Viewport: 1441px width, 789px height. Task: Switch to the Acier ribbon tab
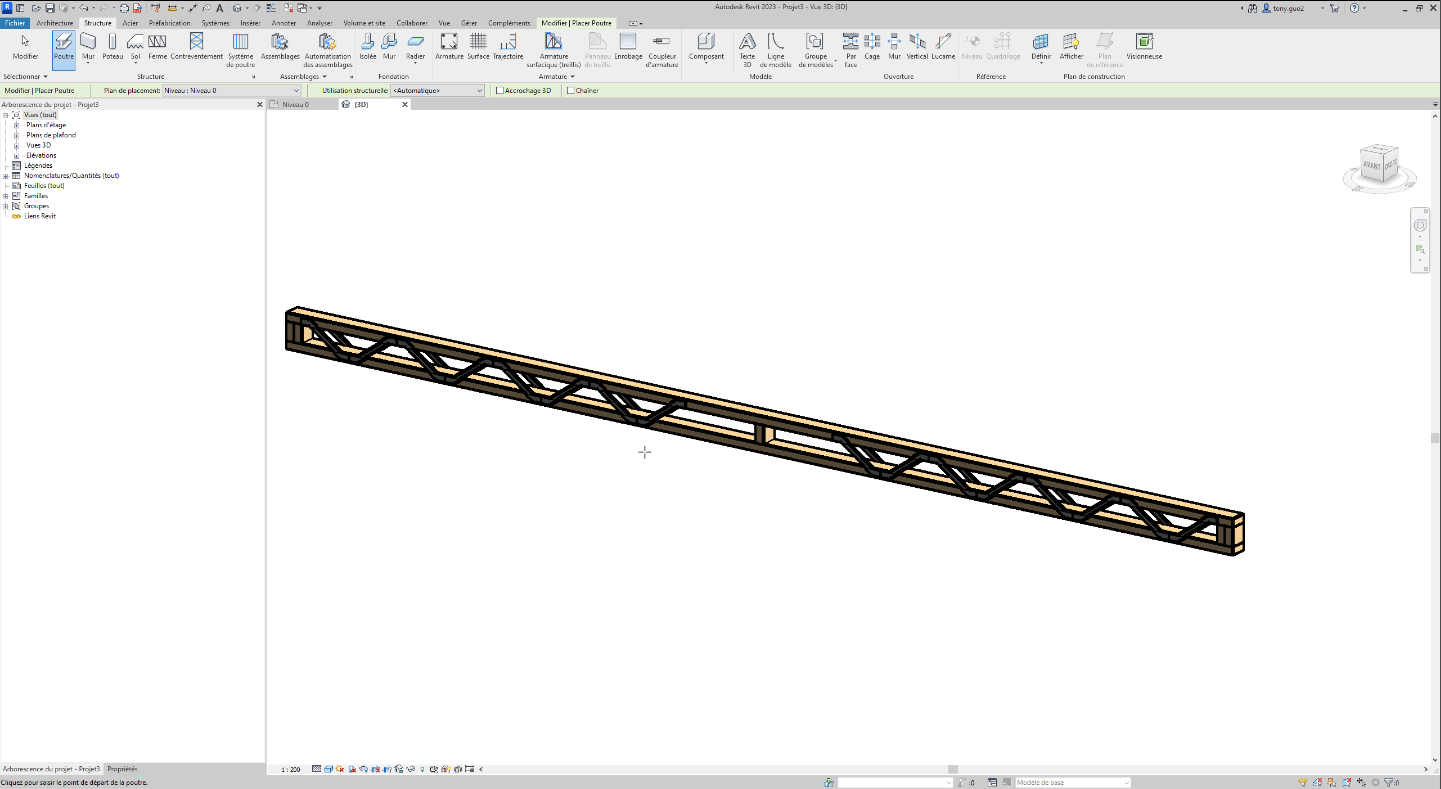(128, 22)
